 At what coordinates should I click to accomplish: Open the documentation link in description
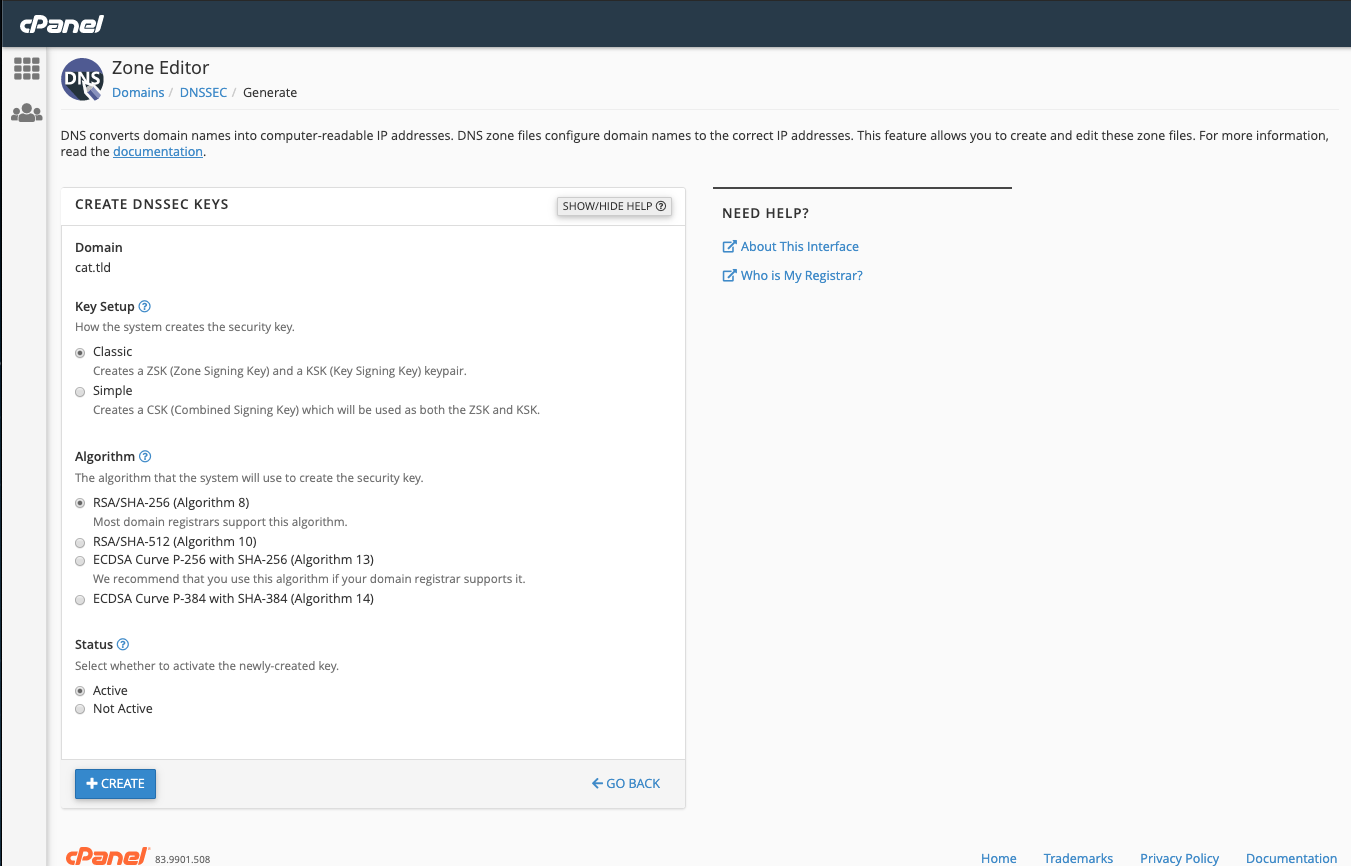click(x=158, y=152)
